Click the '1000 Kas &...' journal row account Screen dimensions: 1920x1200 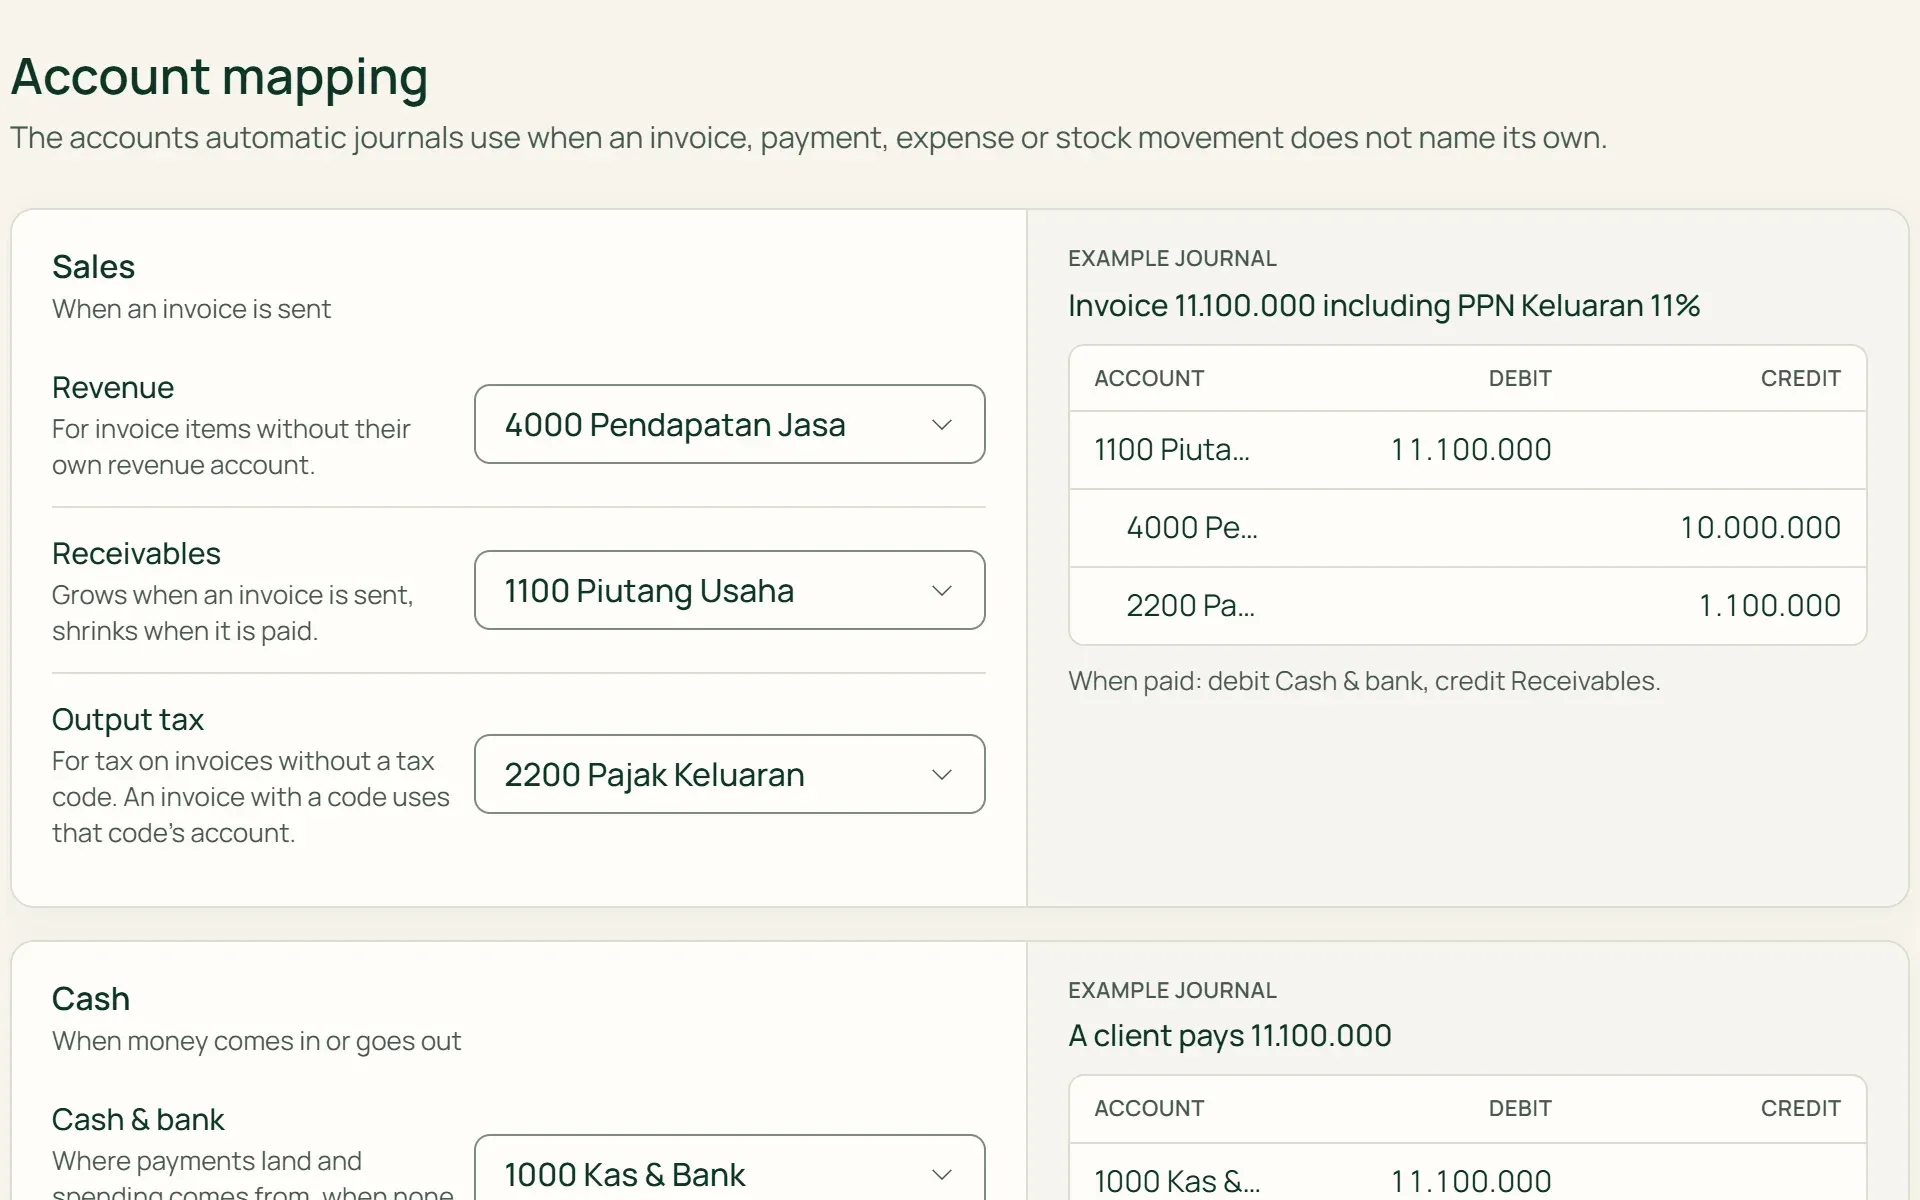1177,1182
